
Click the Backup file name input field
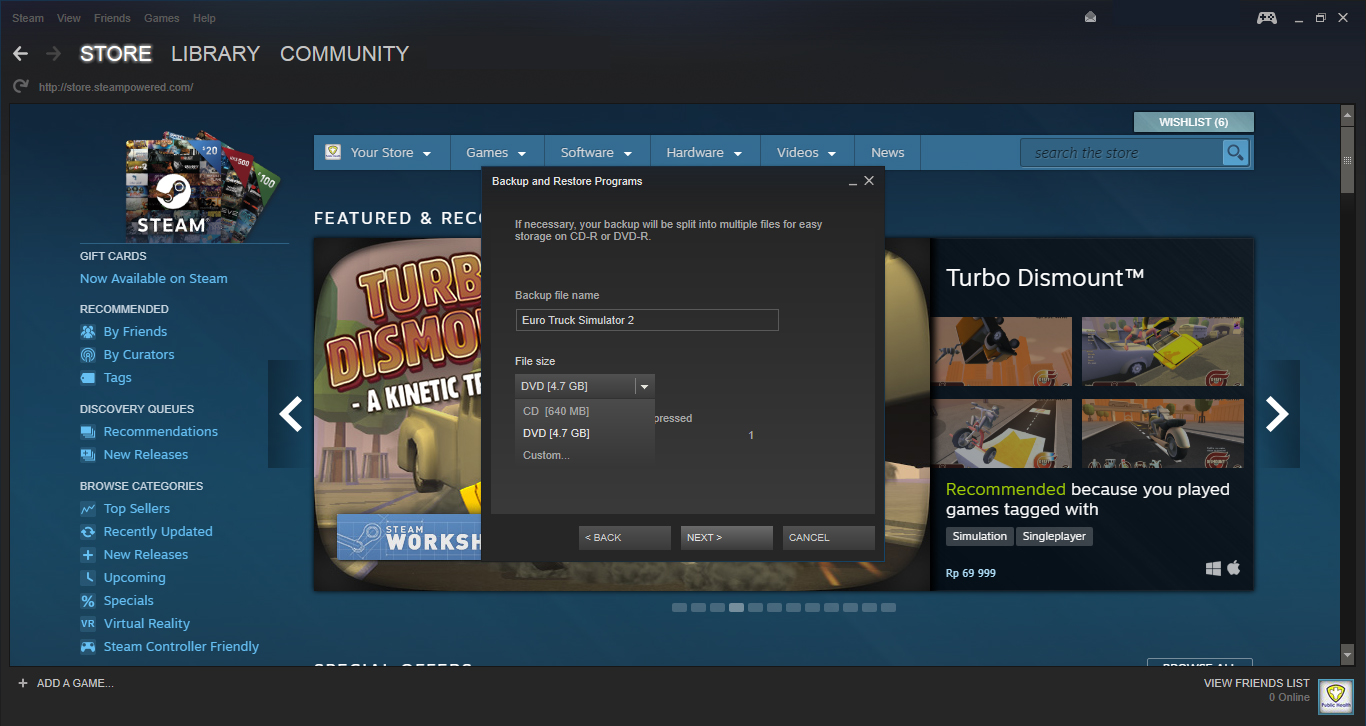(647, 319)
